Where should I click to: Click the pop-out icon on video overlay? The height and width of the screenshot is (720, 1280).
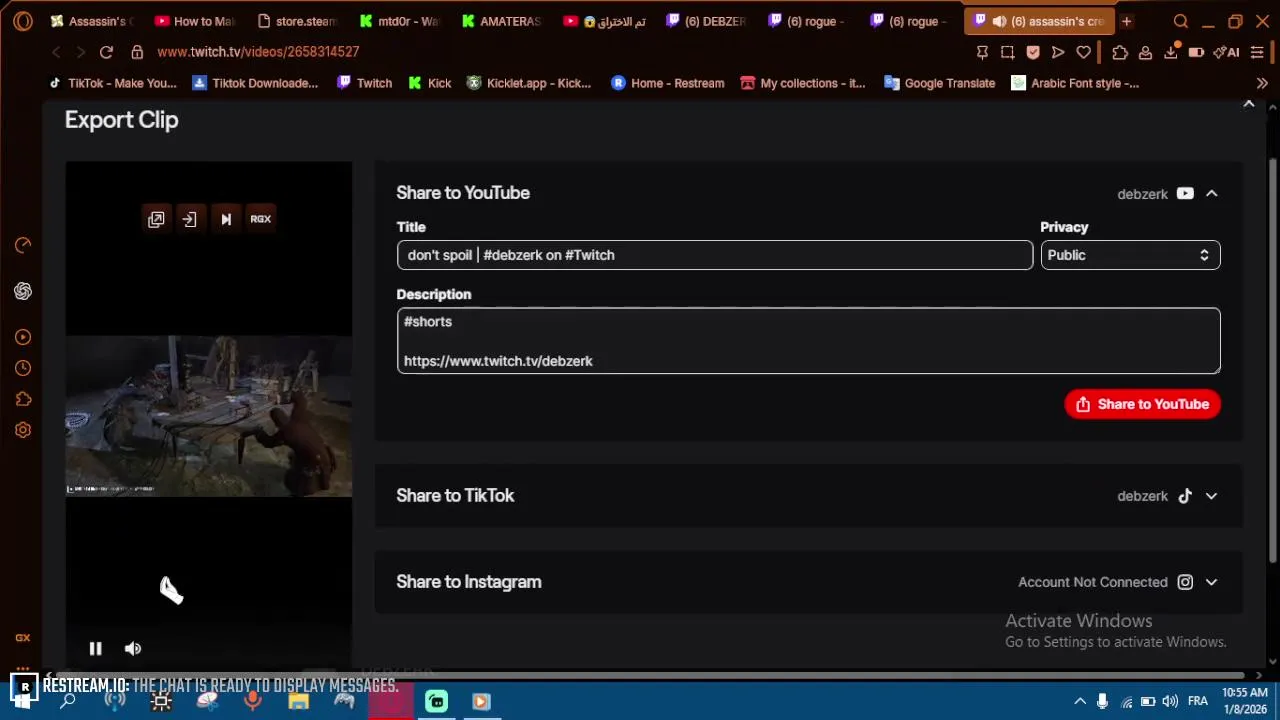(156, 219)
